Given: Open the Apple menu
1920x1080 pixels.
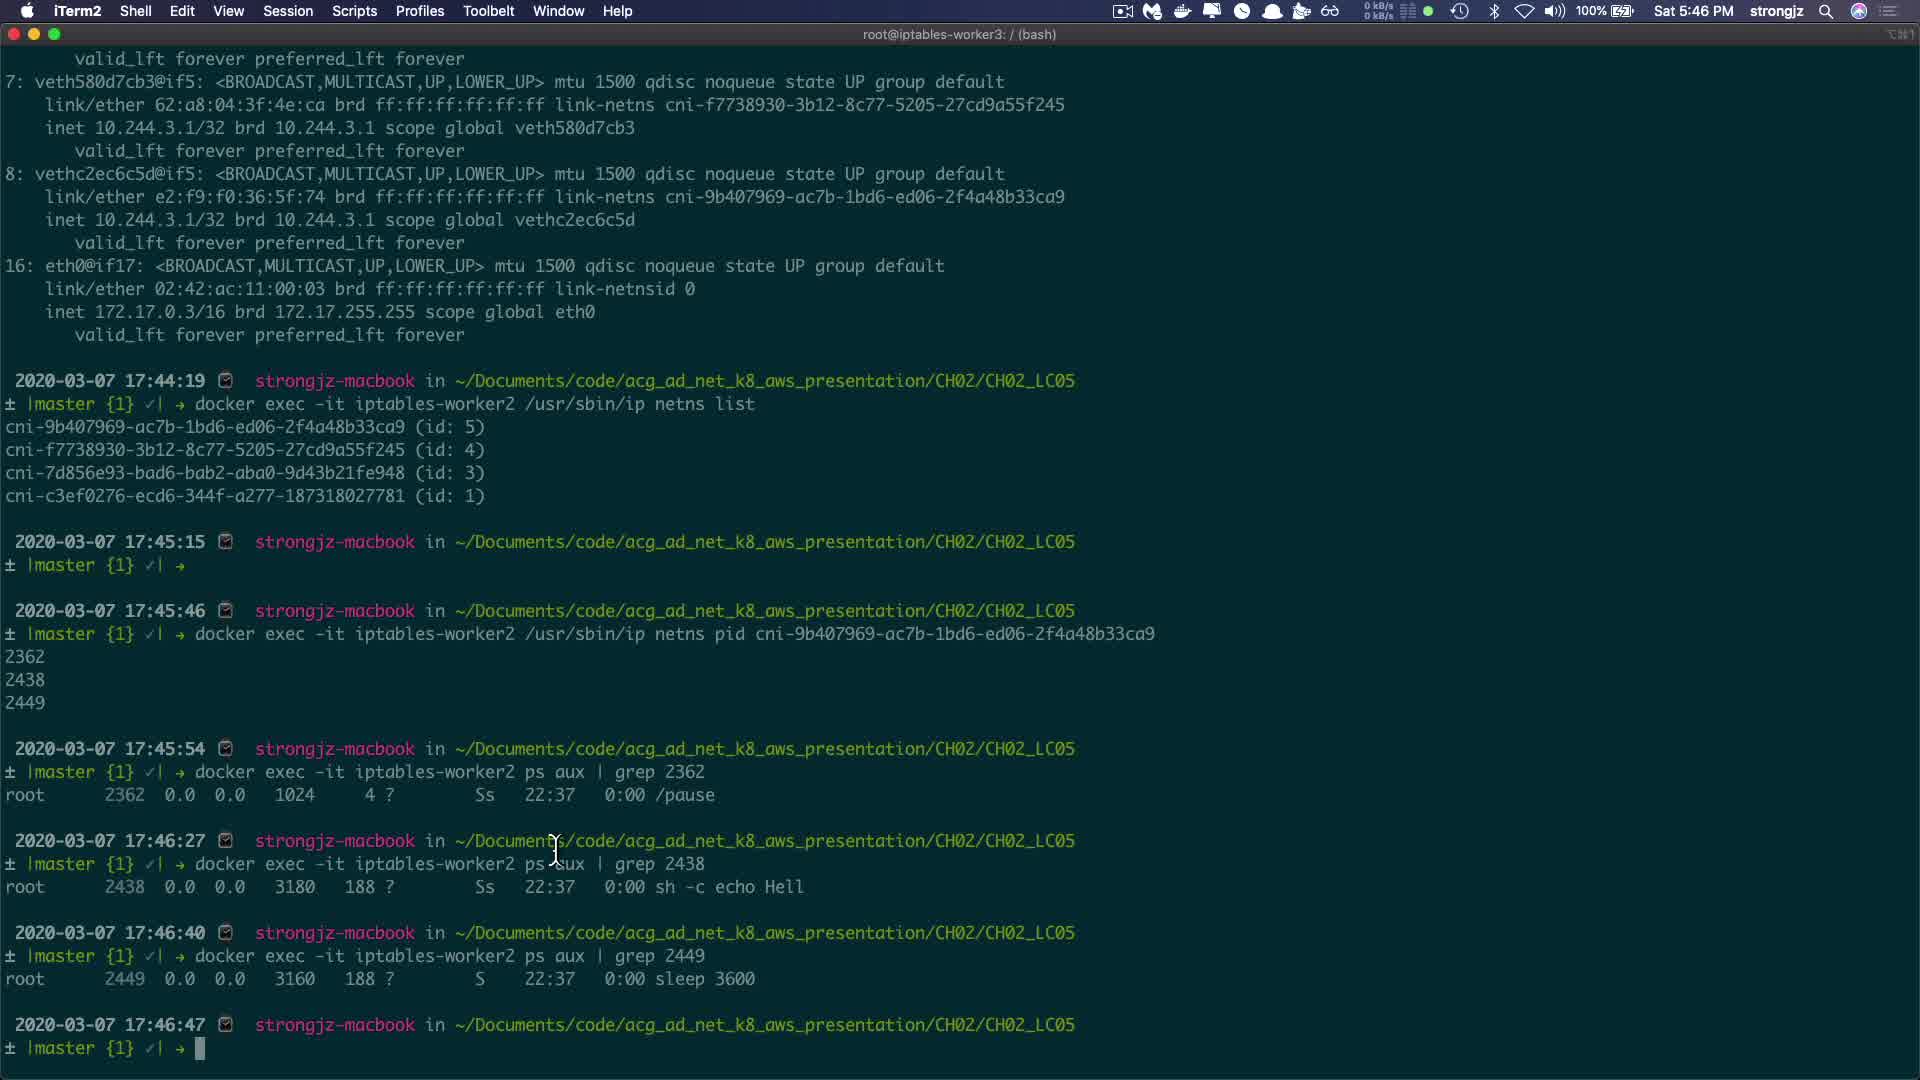Looking at the screenshot, I should point(27,11).
